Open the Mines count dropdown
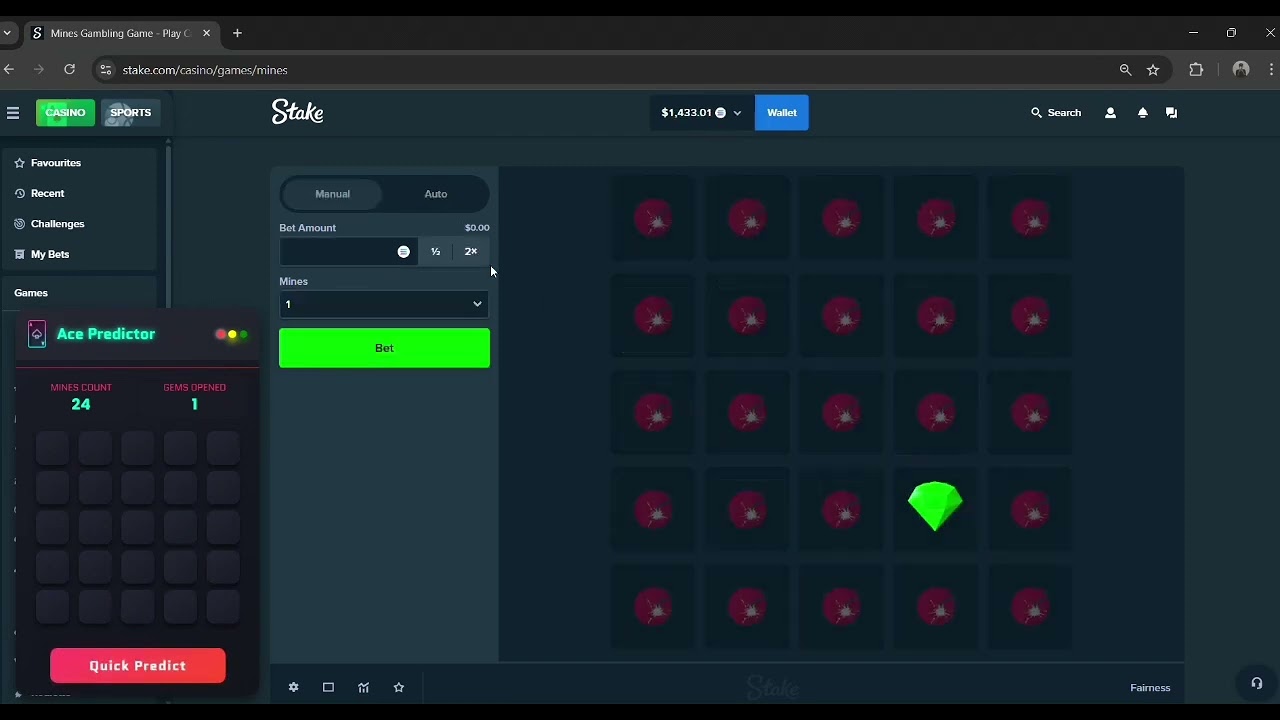 [x=384, y=304]
